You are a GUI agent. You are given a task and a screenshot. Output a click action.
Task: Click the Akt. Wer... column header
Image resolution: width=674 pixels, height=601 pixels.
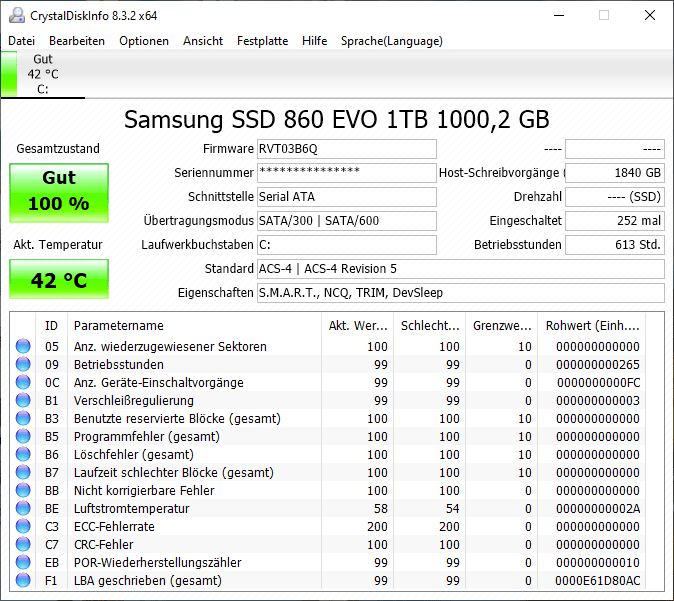coord(358,325)
